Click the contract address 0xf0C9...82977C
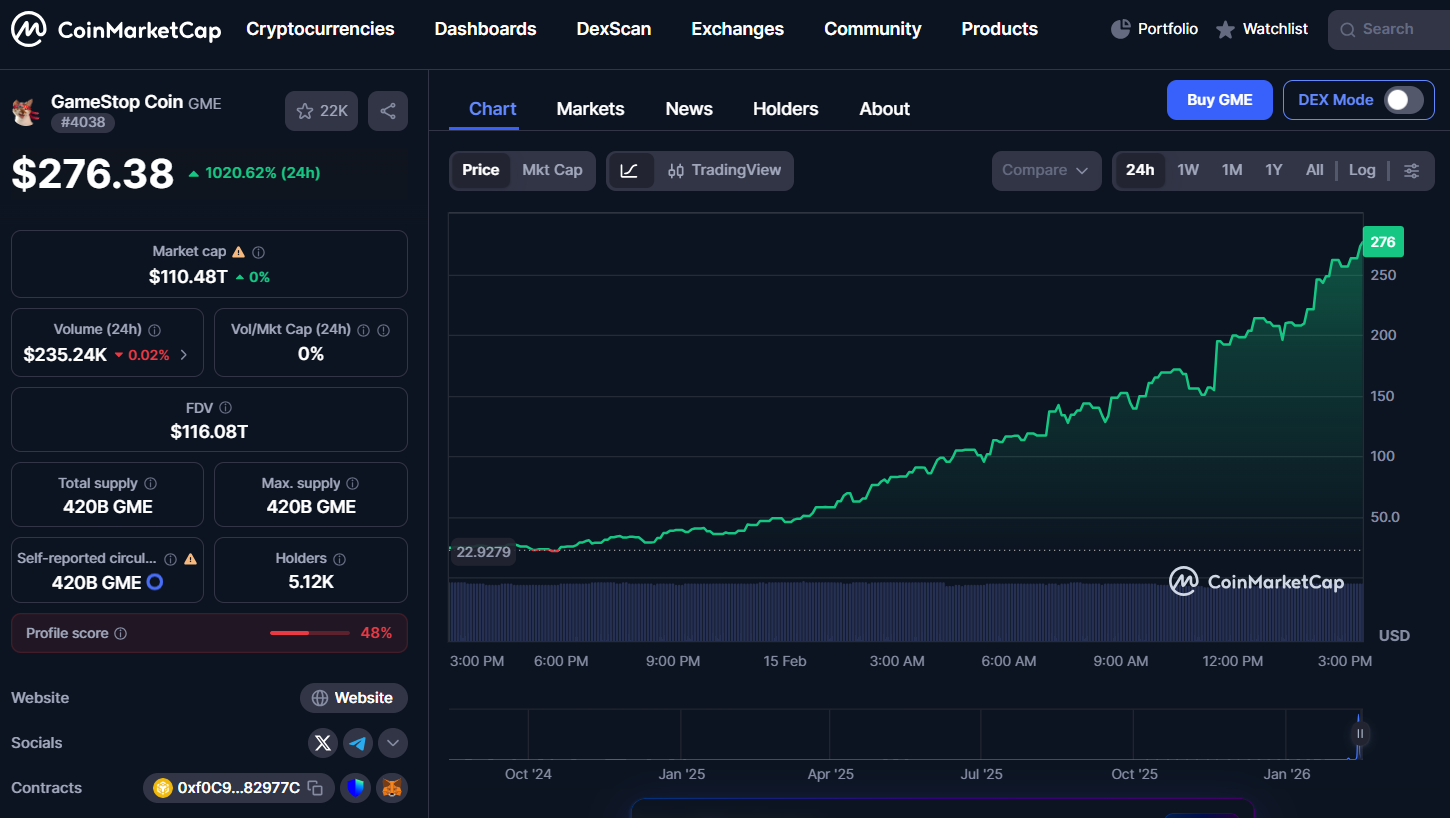Viewport: 1450px width, 818px height. click(238, 788)
